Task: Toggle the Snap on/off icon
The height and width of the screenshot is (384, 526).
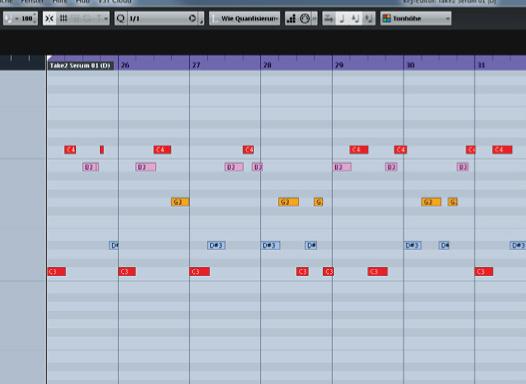Action: pyautogui.click(x=50, y=18)
